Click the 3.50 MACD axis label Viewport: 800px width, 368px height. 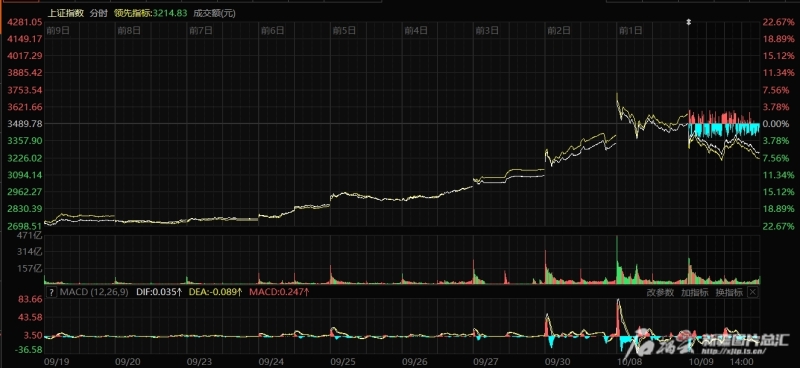coord(33,336)
